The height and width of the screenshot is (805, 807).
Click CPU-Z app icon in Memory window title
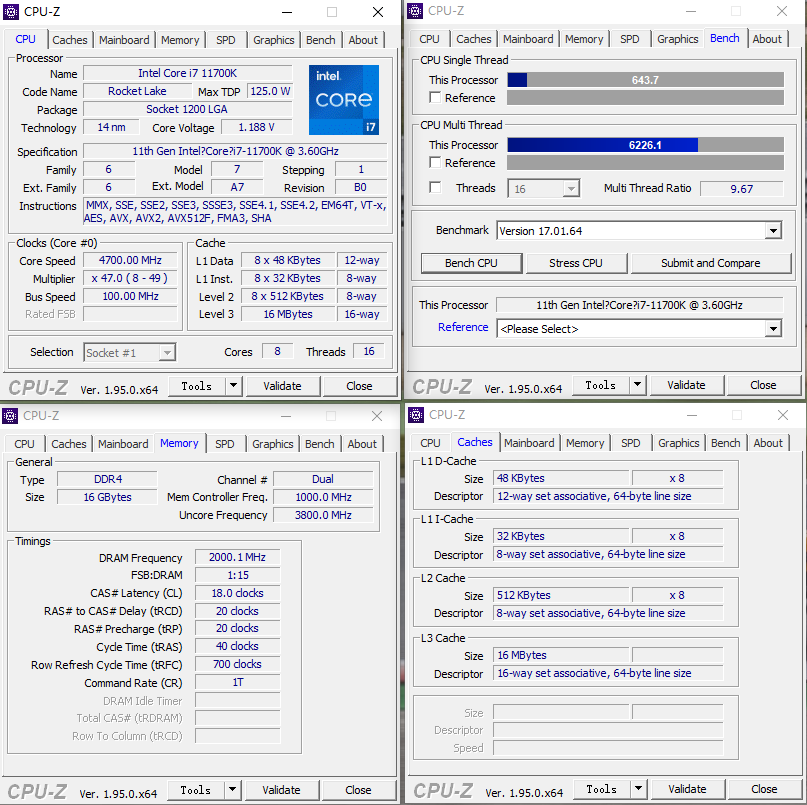(x=10, y=415)
